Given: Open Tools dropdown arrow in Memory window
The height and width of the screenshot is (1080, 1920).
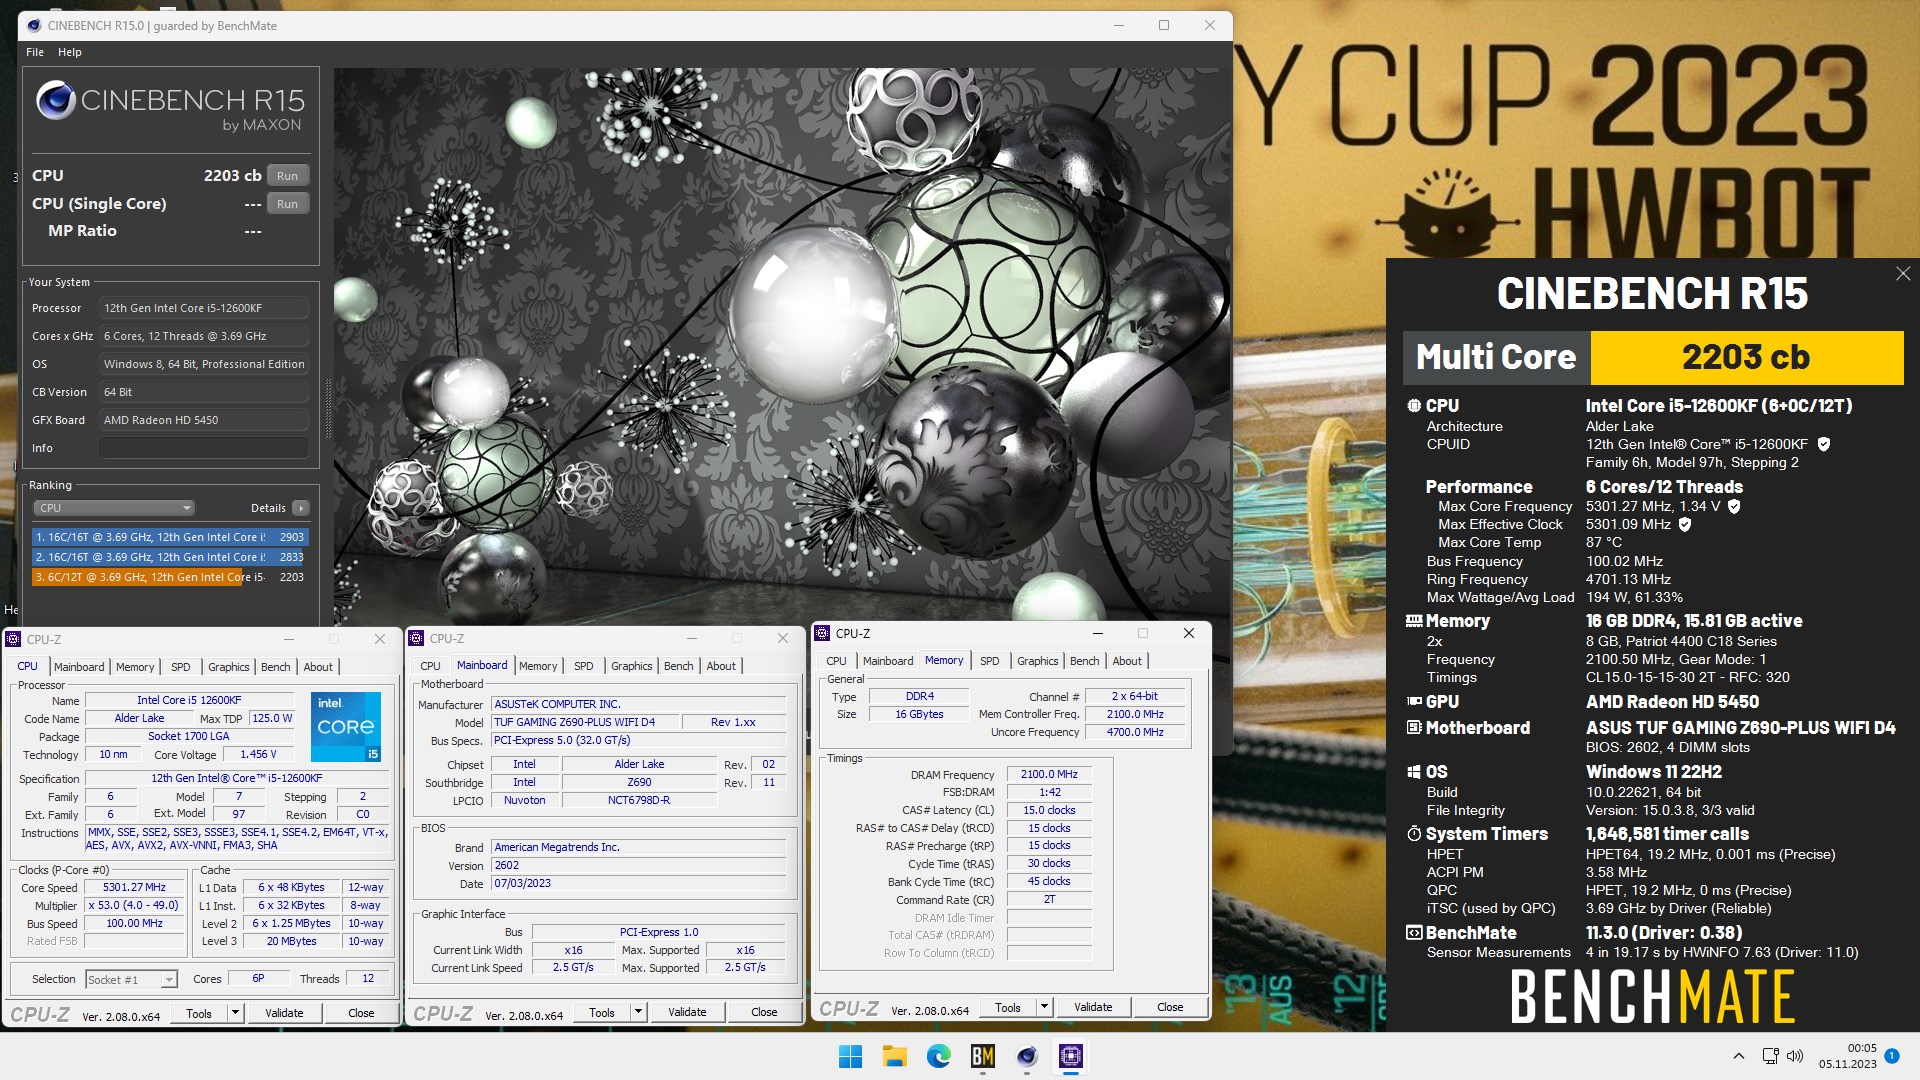Looking at the screenshot, I should pos(1044,1007).
